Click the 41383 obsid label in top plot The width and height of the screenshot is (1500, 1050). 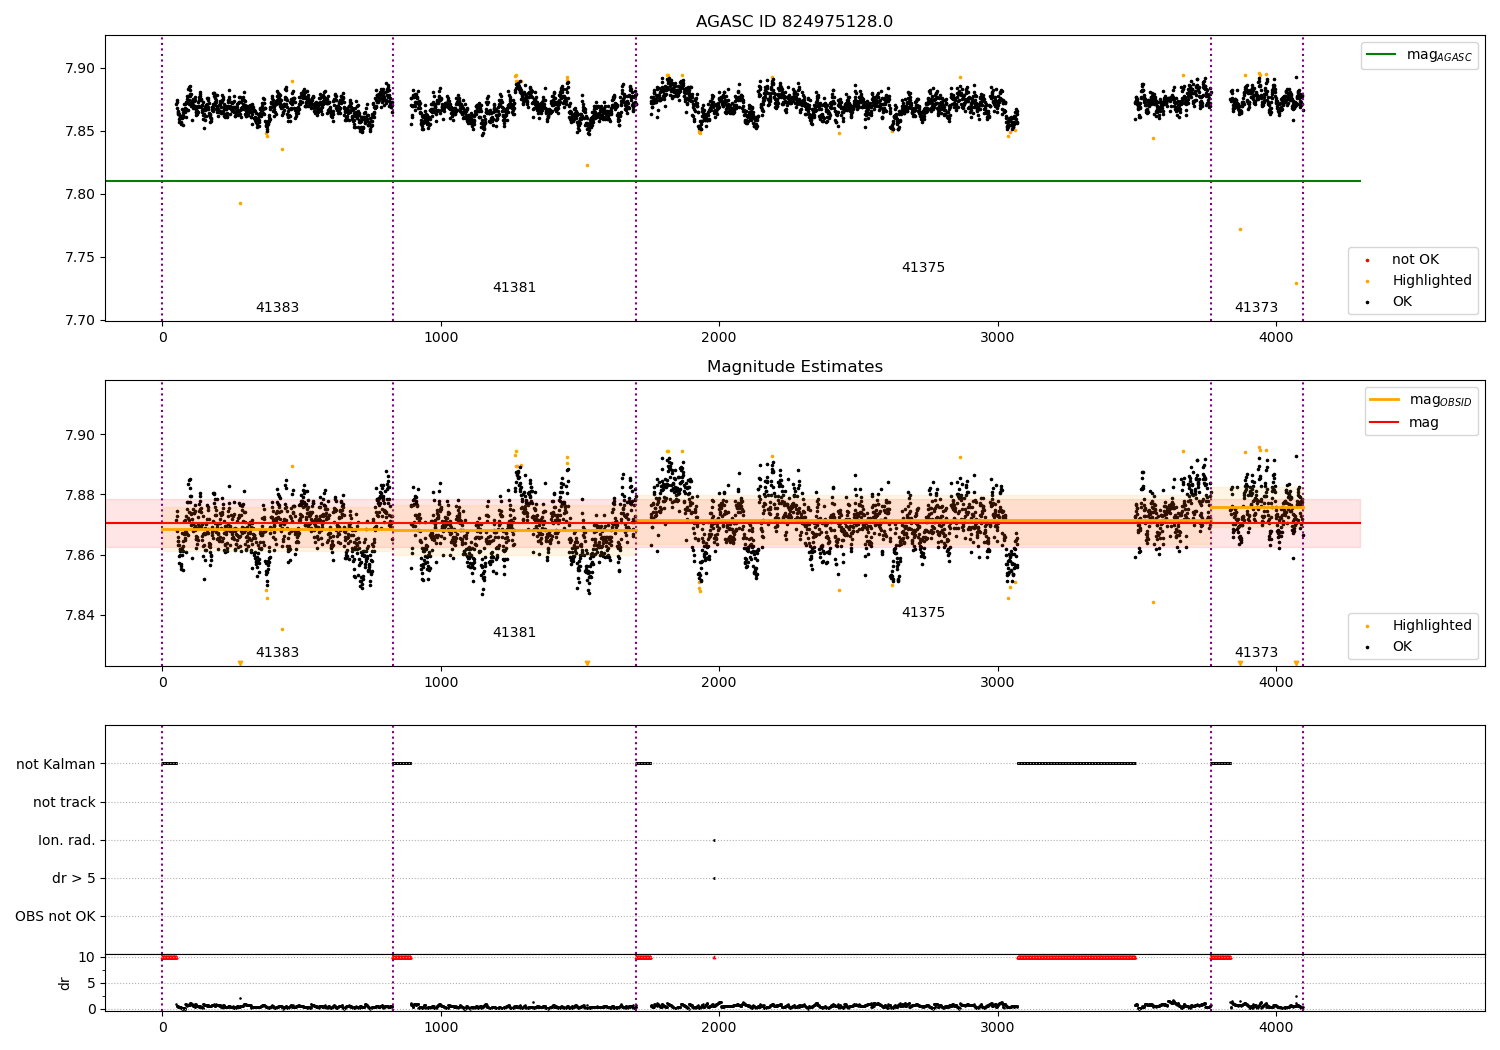point(277,308)
